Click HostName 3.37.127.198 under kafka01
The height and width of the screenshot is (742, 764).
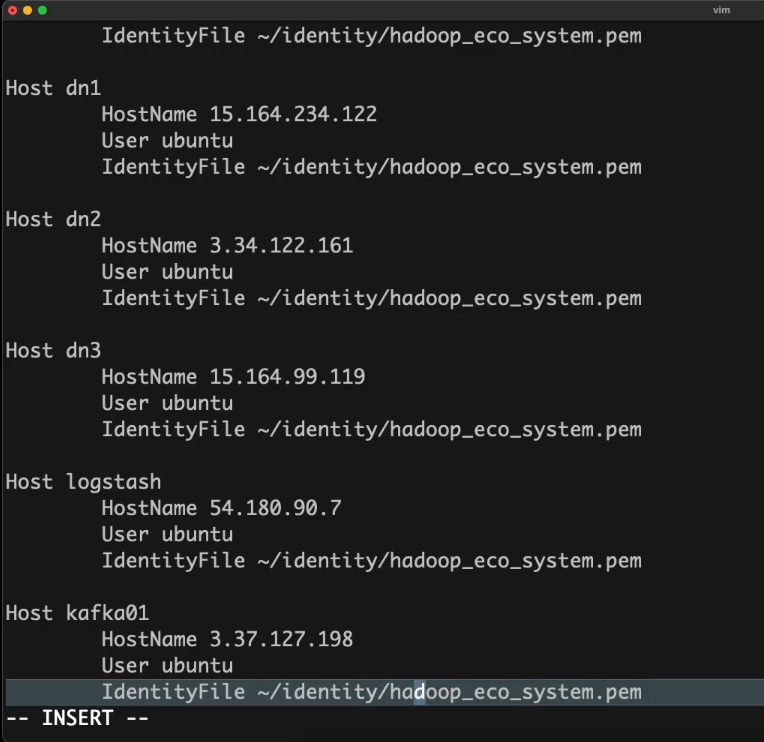click(227, 640)
